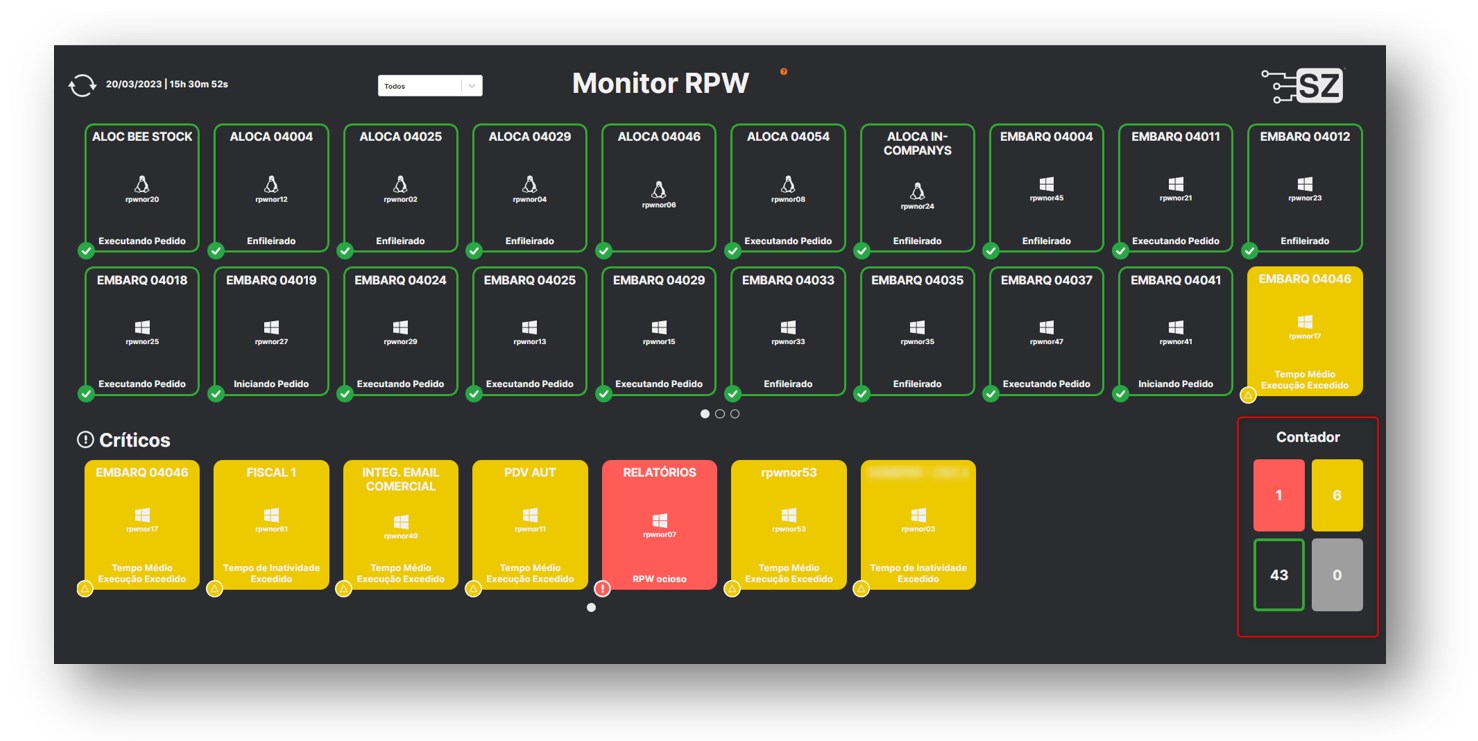Open the PDV AUT critical card
Screen dimensions: 1478x741
pyautogui.click(x=530, y=525)
